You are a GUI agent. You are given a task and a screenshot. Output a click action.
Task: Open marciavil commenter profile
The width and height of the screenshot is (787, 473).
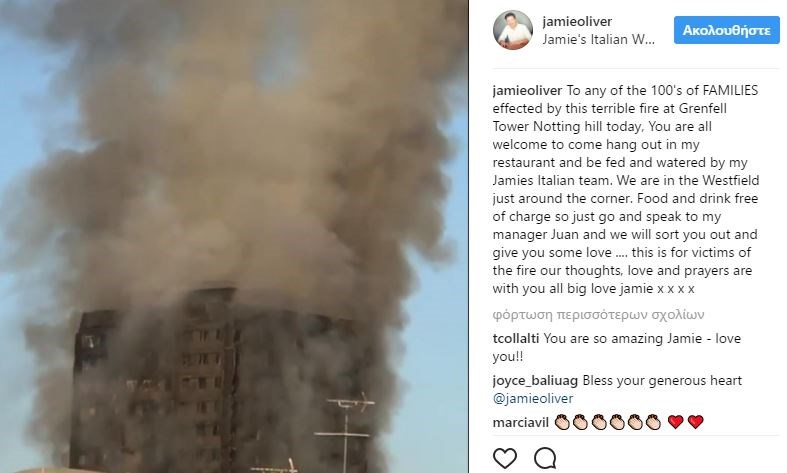[x=520, y=422]
